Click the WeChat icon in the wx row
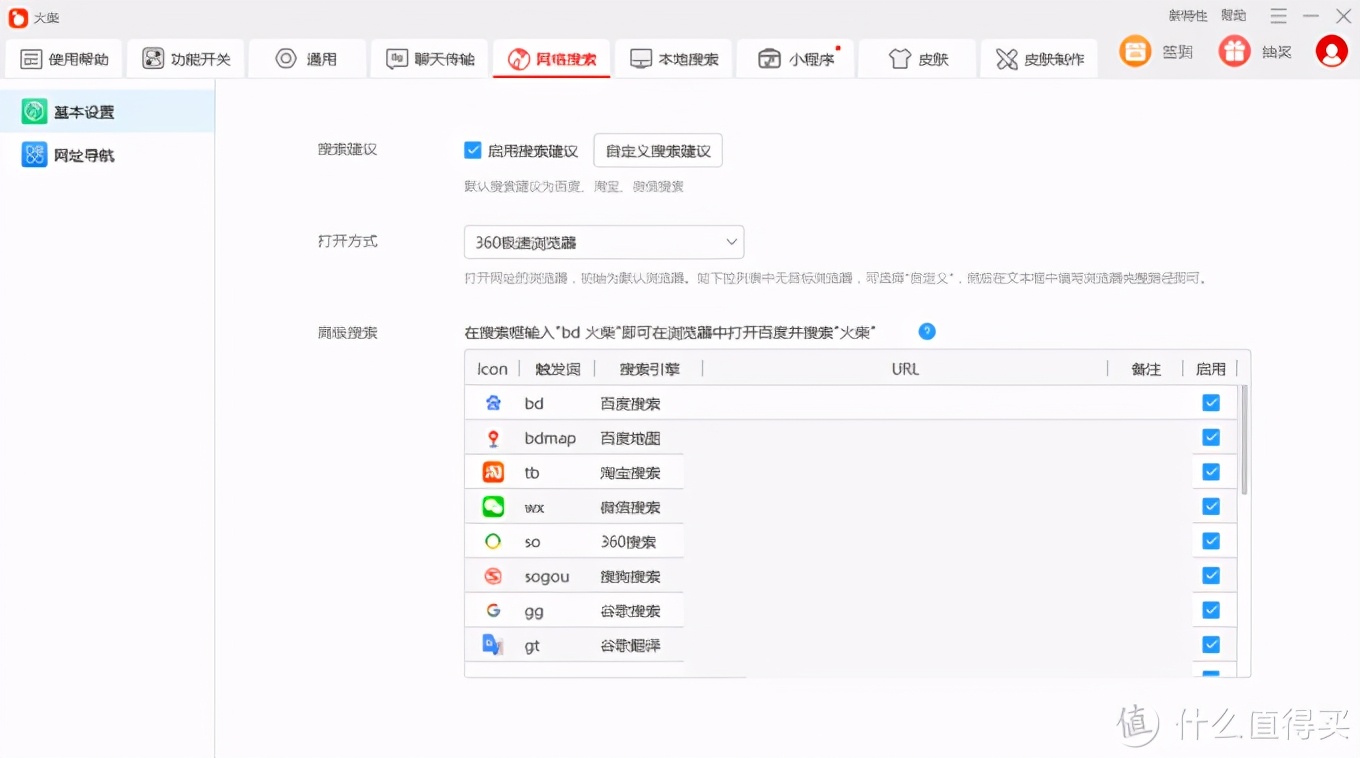This screenshot has width=1360, height=758. pos(493,506)
